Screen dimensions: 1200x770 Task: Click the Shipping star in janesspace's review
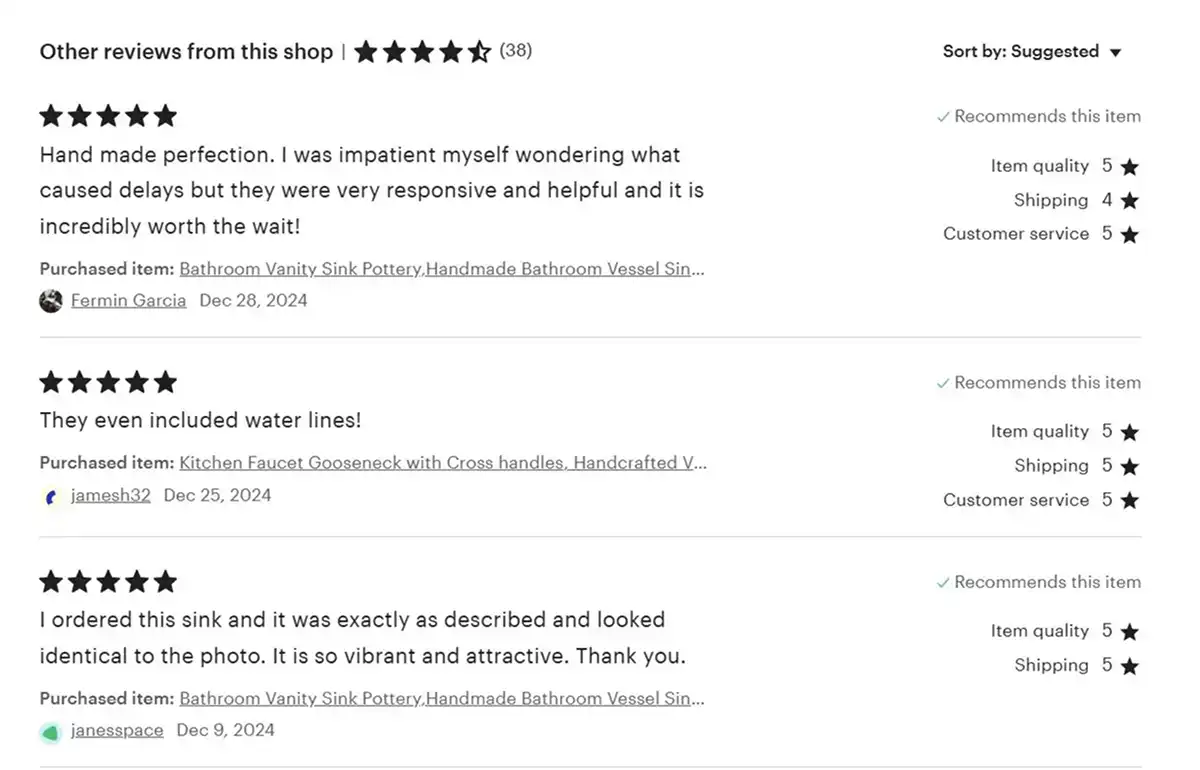[1130, 665]
